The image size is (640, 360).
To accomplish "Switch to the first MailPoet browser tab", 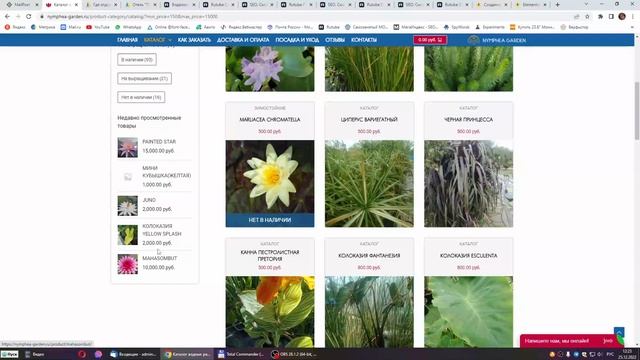I will (x=22, y=4).
